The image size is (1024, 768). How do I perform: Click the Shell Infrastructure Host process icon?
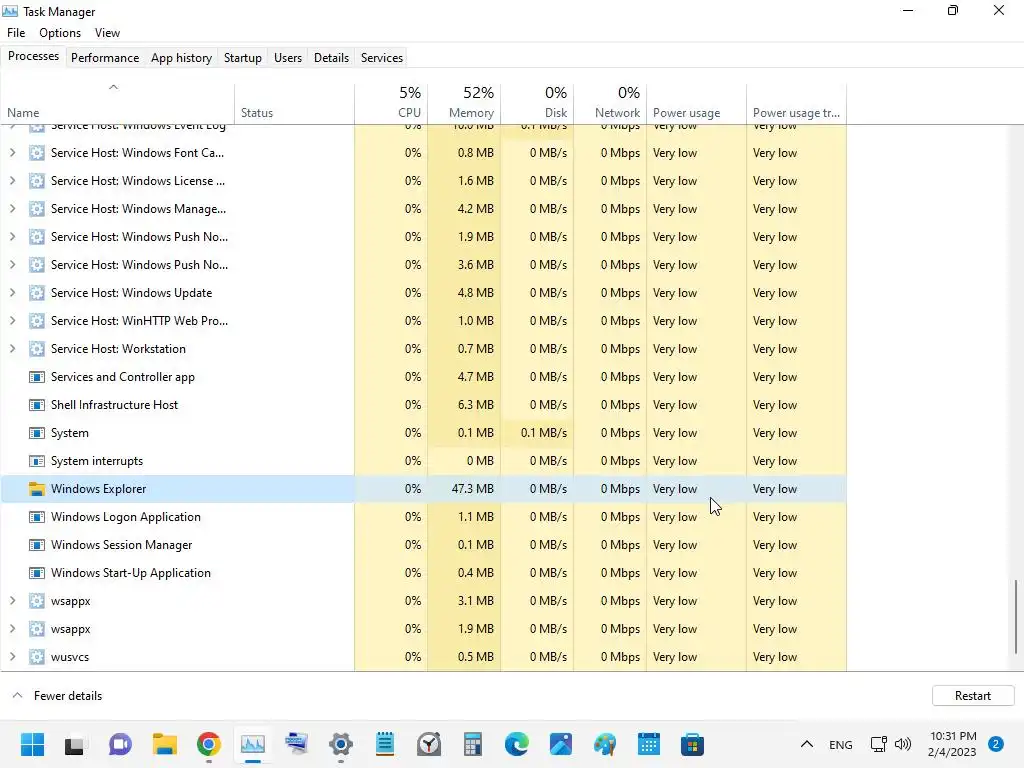37,405
